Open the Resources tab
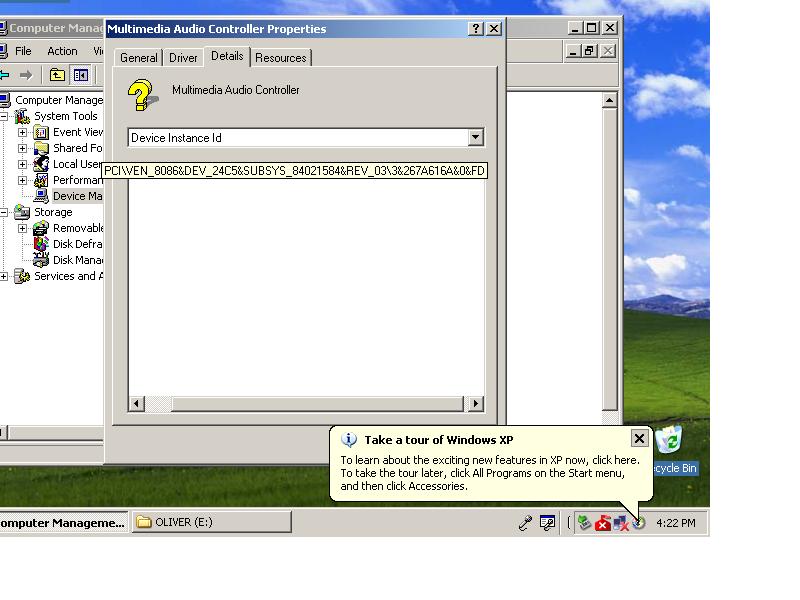The height and width of the screenshot is (600, 800). (x=281, y=58)
